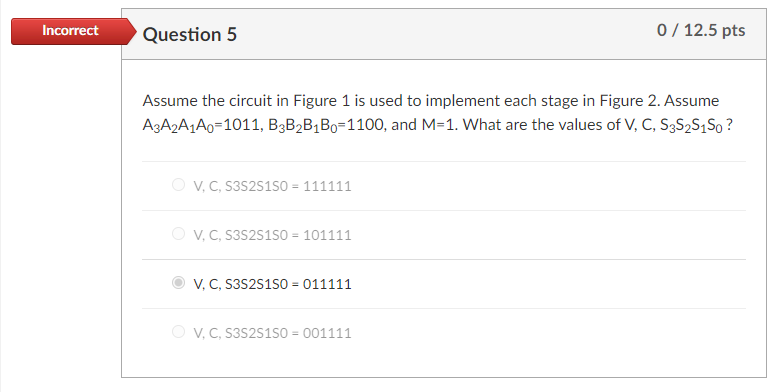
Task: Choose the radio button for answer 101111
Action: (178, 234)
